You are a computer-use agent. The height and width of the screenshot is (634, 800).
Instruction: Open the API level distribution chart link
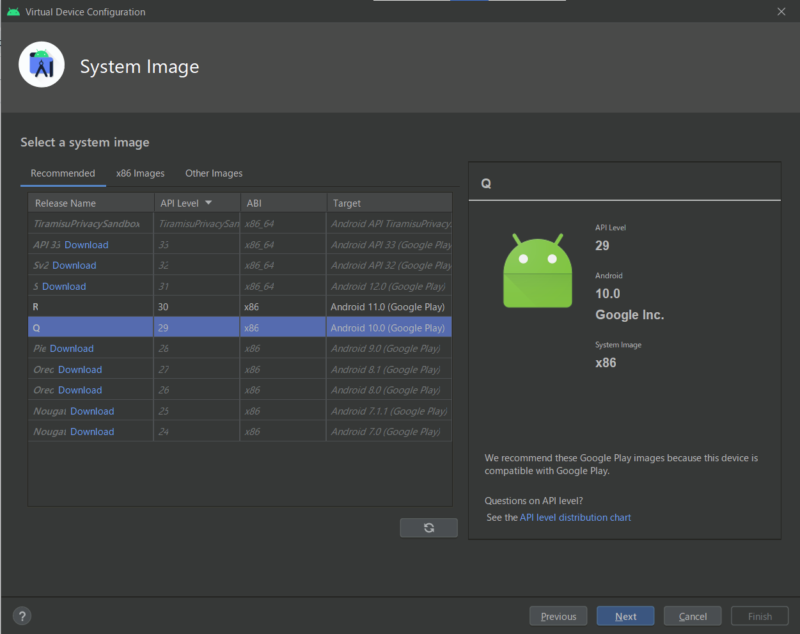tap(575, 517)
